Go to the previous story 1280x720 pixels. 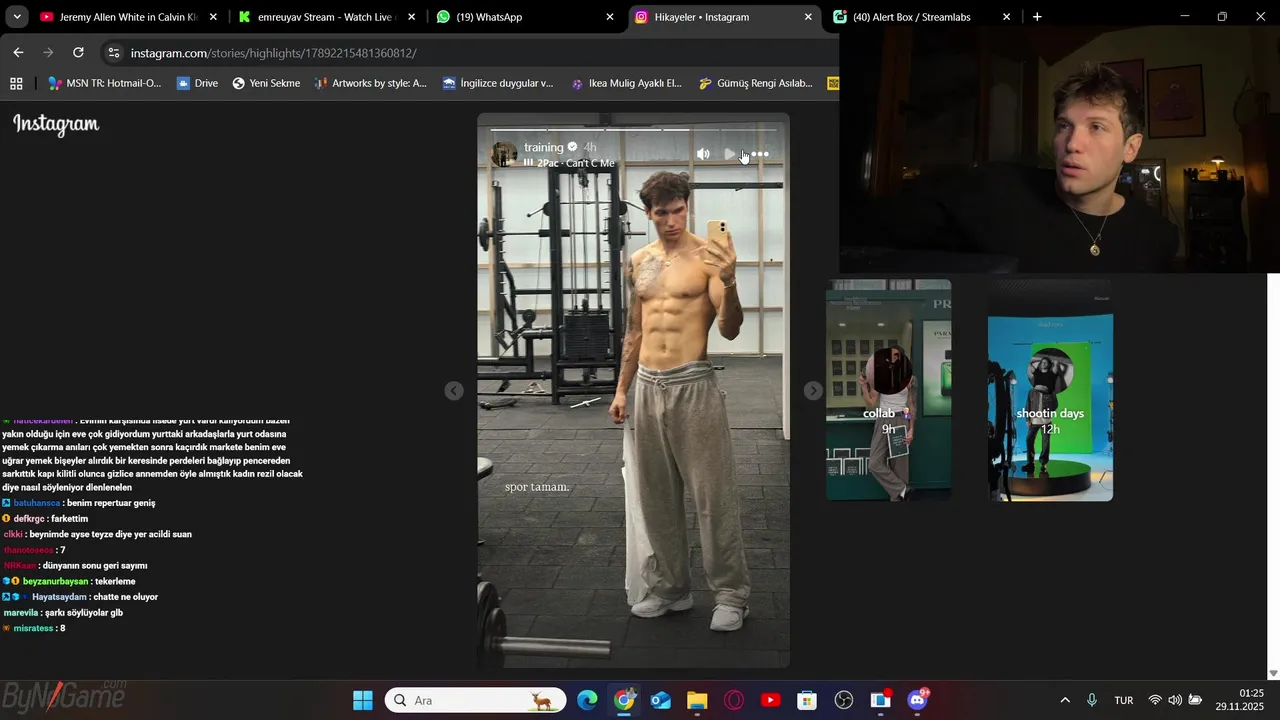[454, 391]
